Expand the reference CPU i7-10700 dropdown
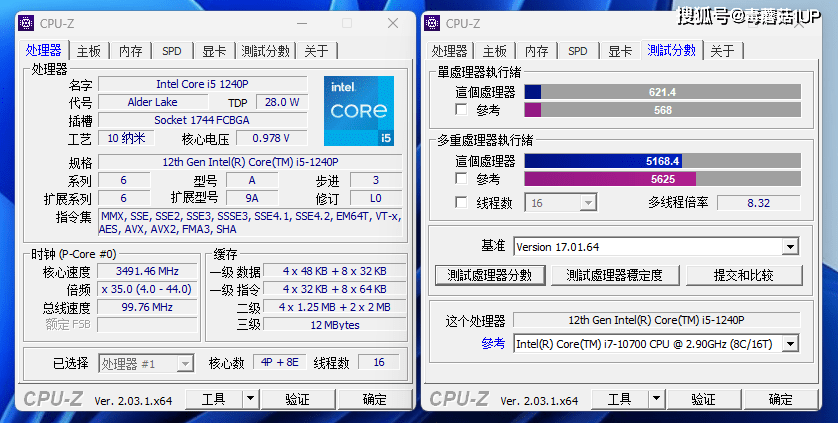838x423 pixels. 790,344
